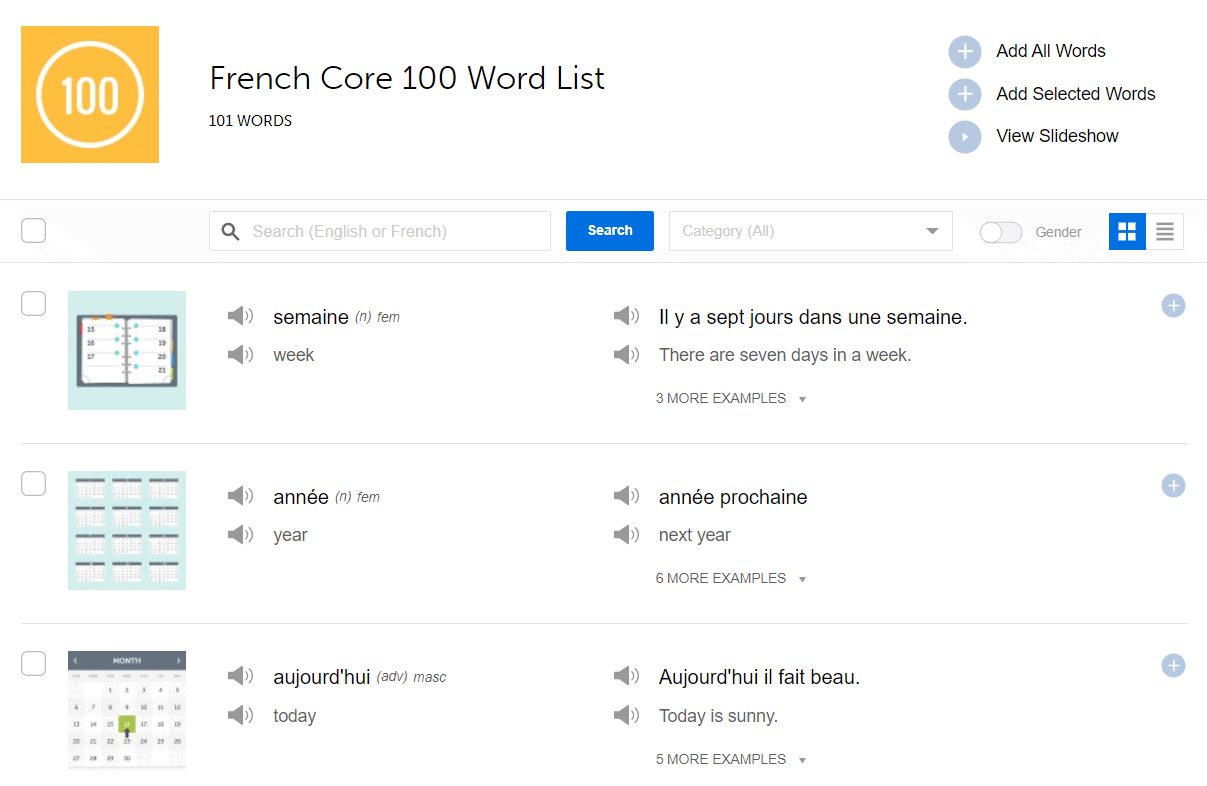The width and height of the screenshot is (1207, 786).
Task: Play pronunciation of 'aujourd'hui'
Action: coord(240,675)
